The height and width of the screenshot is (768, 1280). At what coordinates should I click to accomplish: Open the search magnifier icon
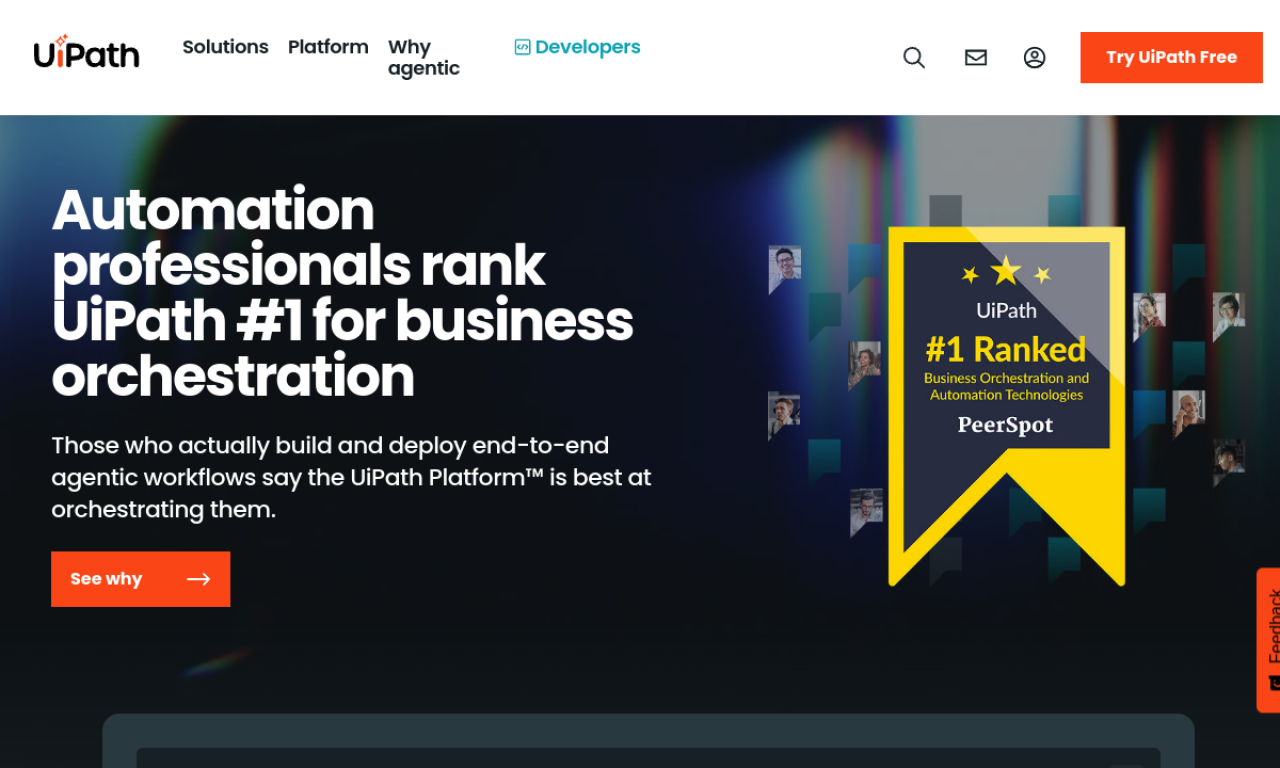914,58
